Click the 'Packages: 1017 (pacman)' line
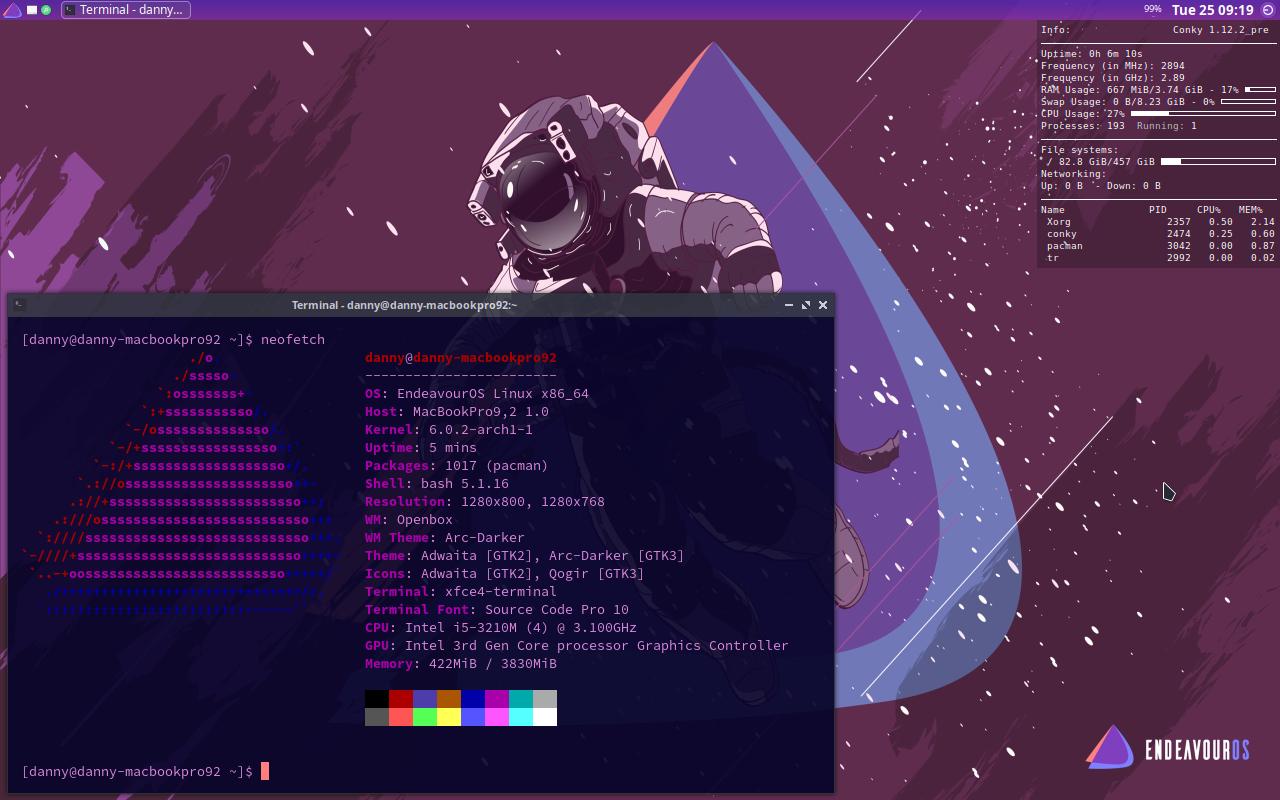This screenshot has width=1280, height=800. [457, 465]
